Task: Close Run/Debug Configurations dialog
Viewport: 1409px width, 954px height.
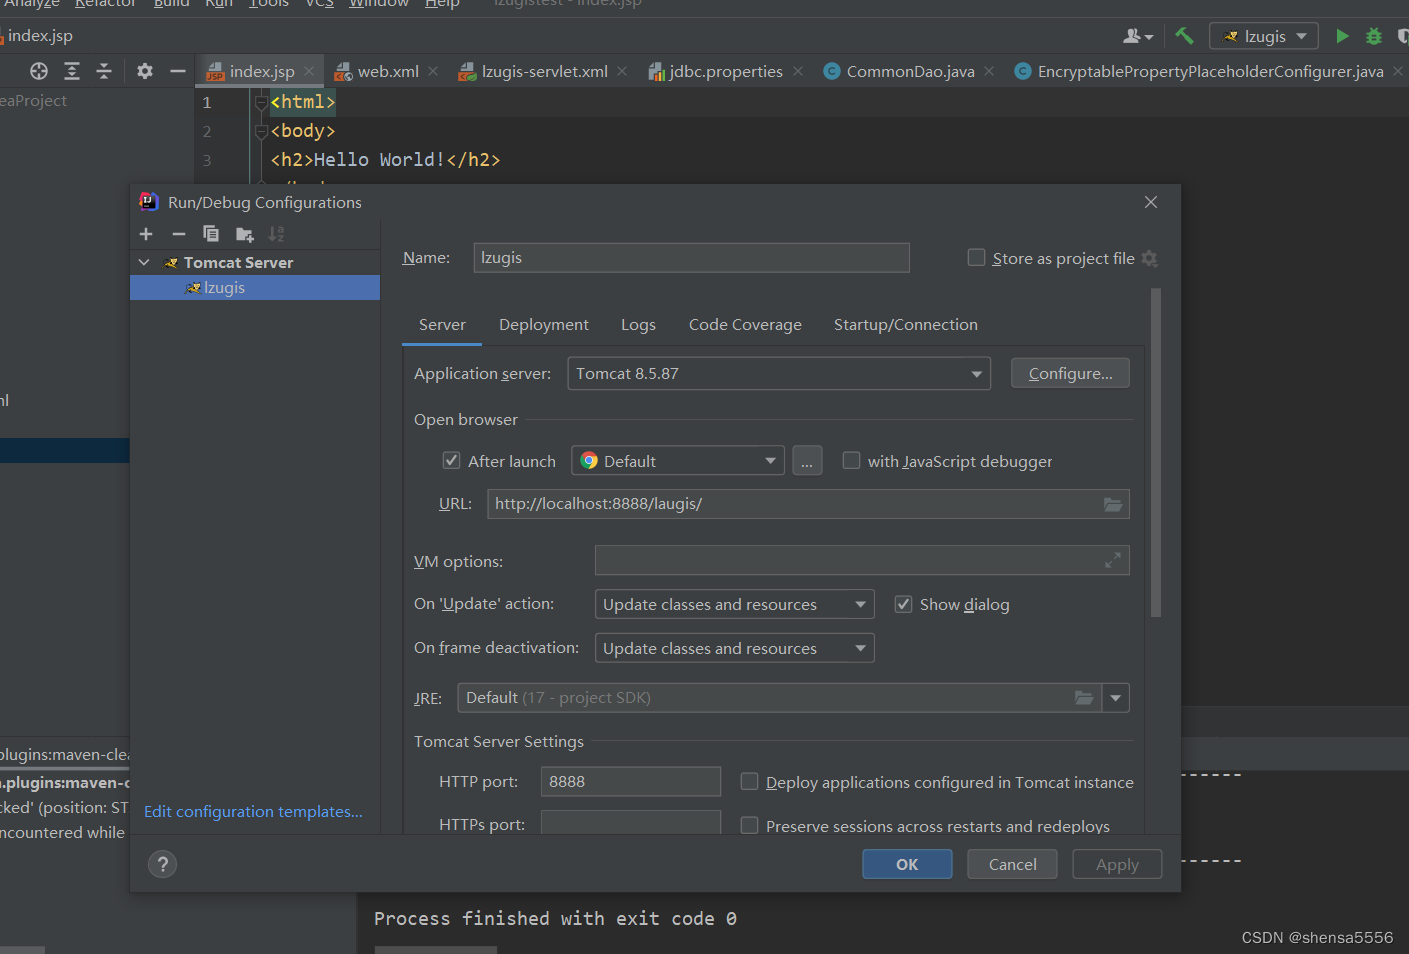Action: coord(1151,202)
